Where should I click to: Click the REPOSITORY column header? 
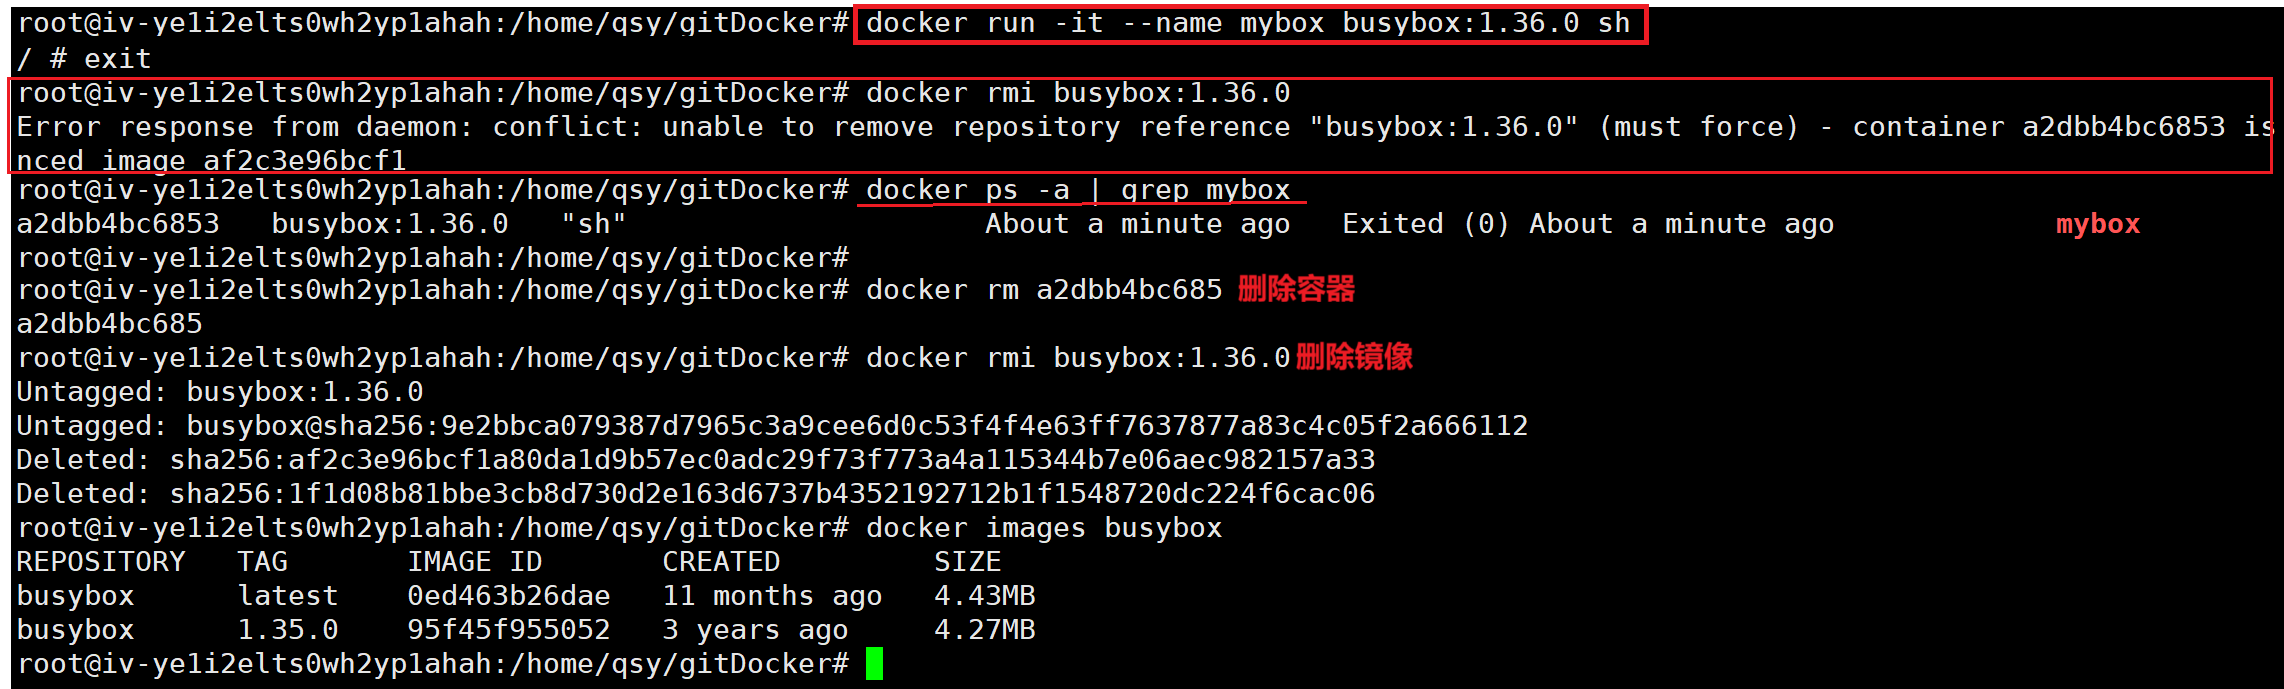(101, 562)
